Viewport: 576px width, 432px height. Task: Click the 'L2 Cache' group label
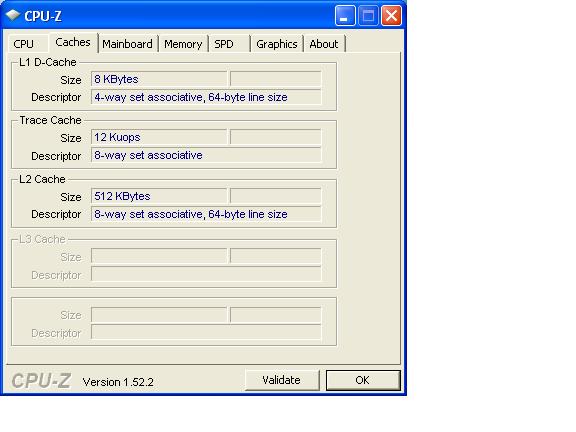42,179
